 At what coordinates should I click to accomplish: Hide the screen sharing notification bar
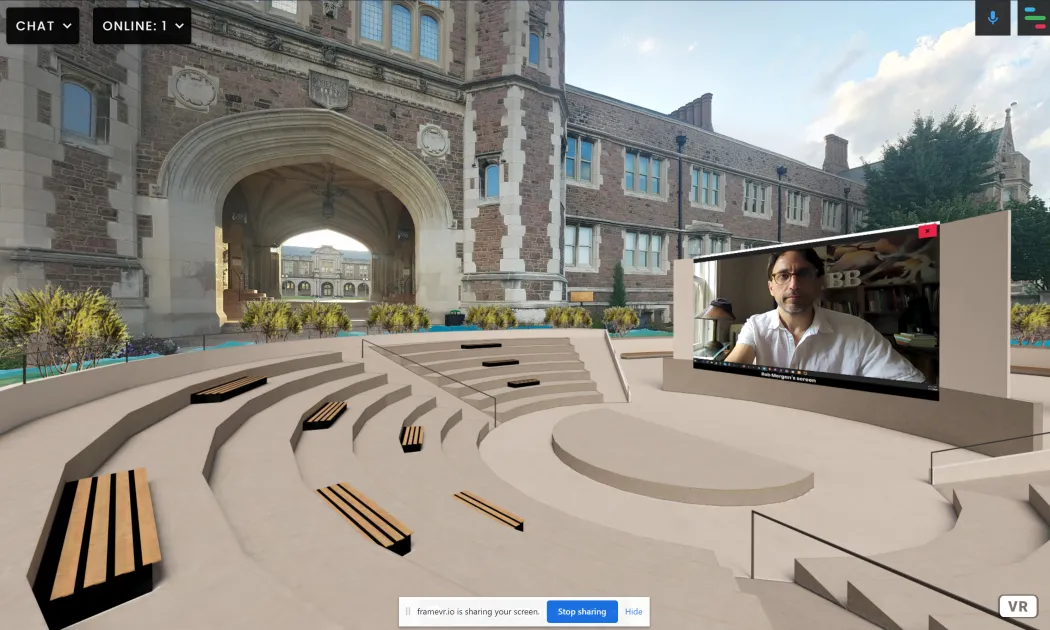point(634,611)
